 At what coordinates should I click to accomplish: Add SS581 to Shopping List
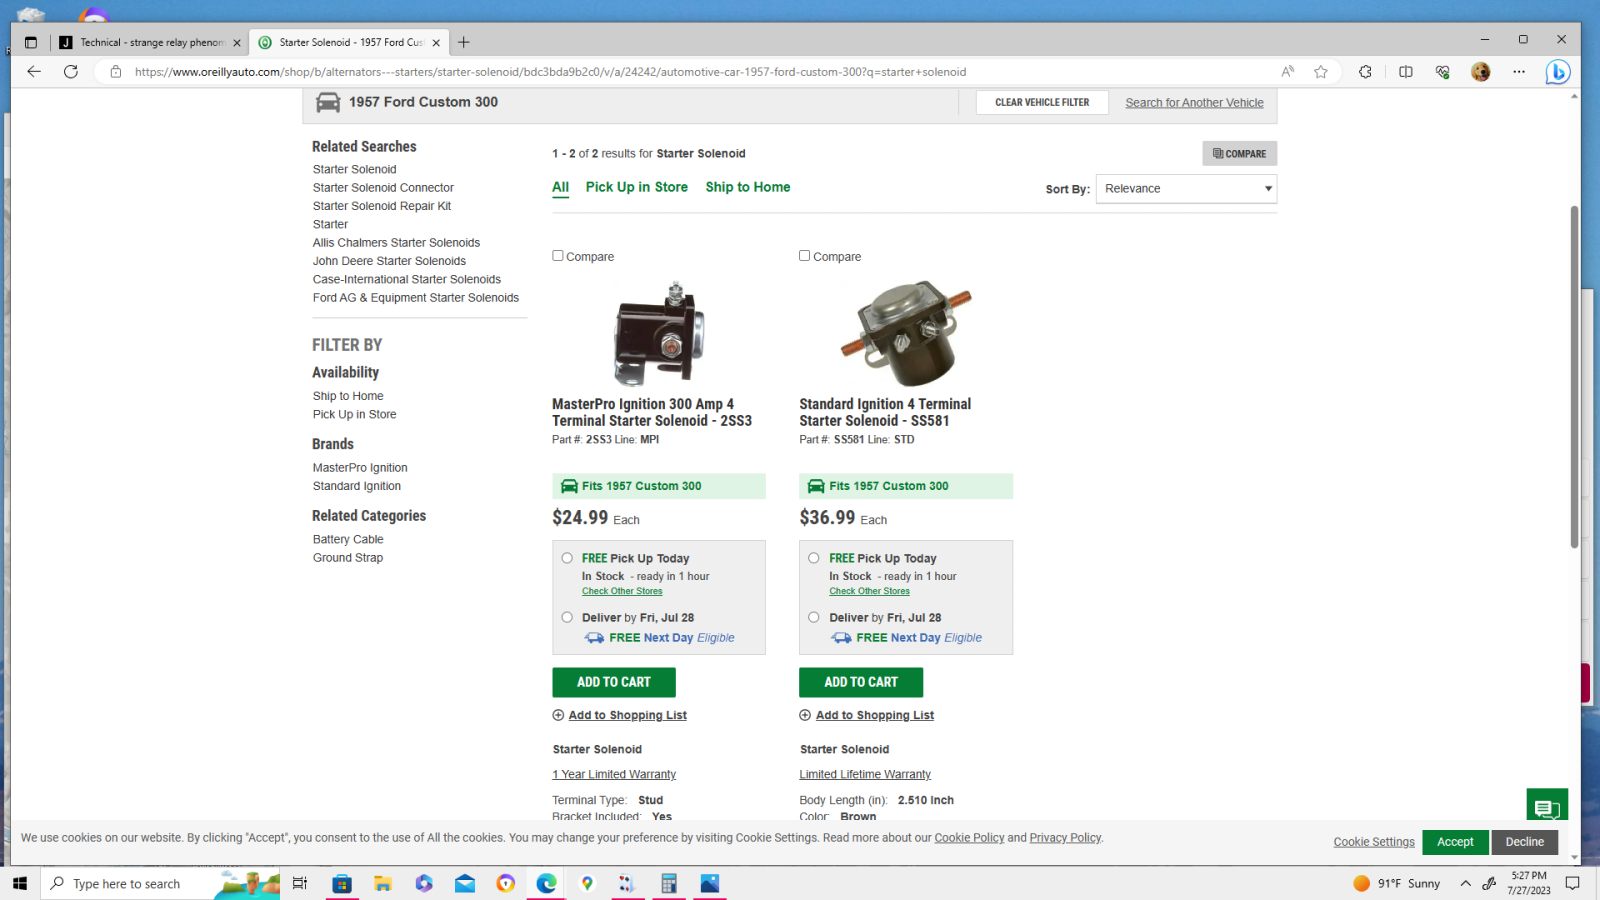(874, 715)
